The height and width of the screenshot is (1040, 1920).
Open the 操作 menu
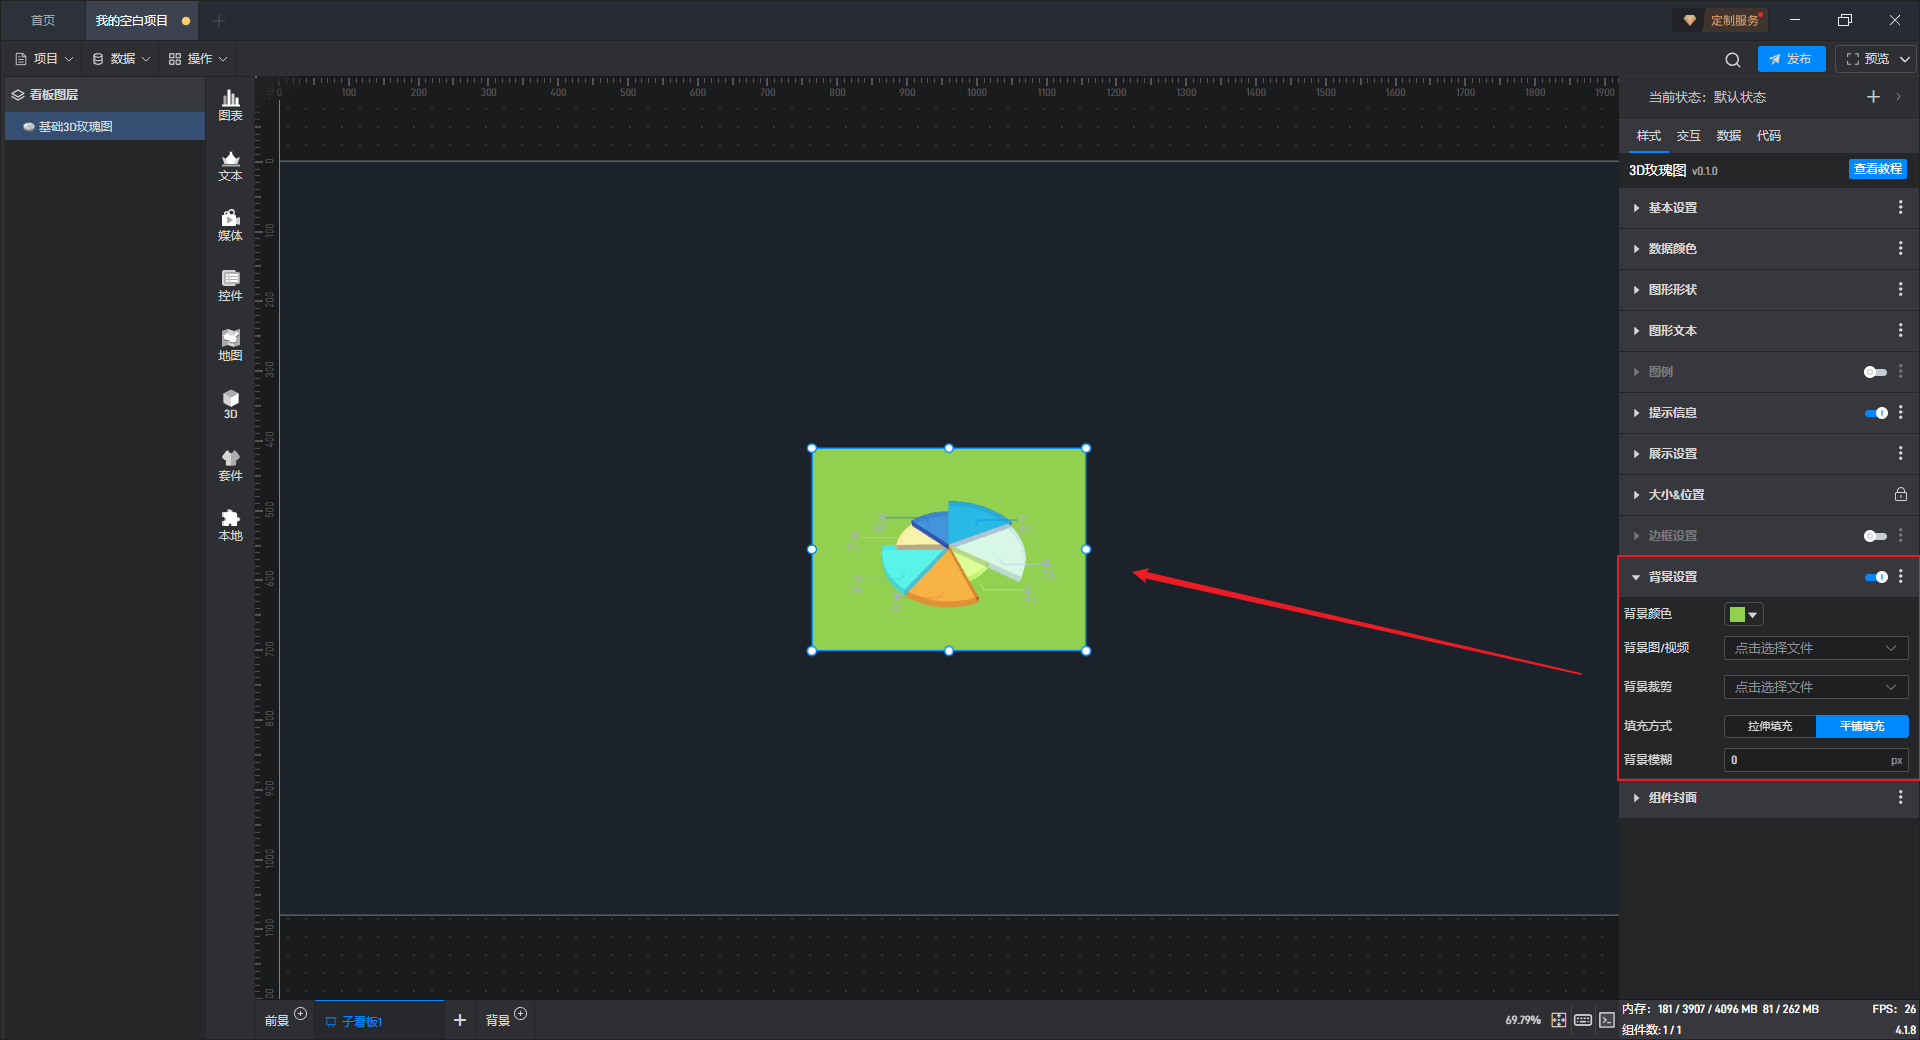point(198,59)
